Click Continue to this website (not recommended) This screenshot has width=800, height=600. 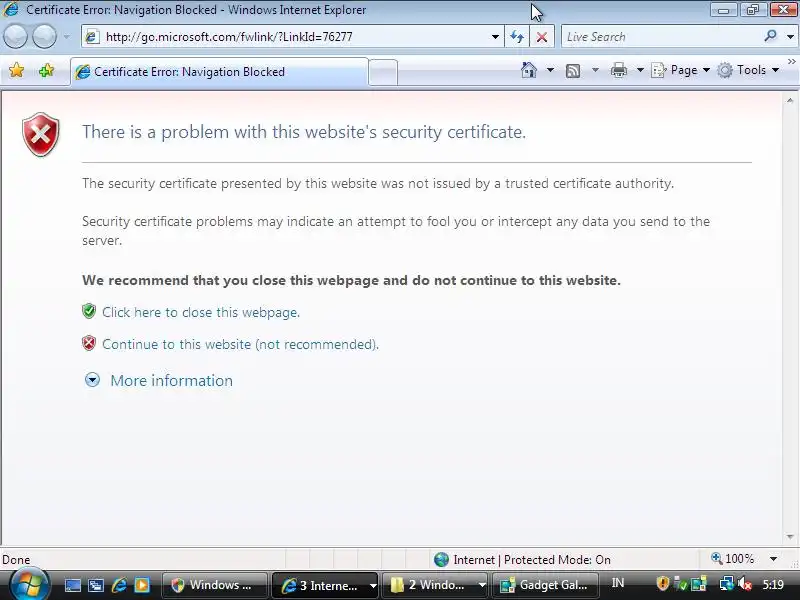[240, 344]
